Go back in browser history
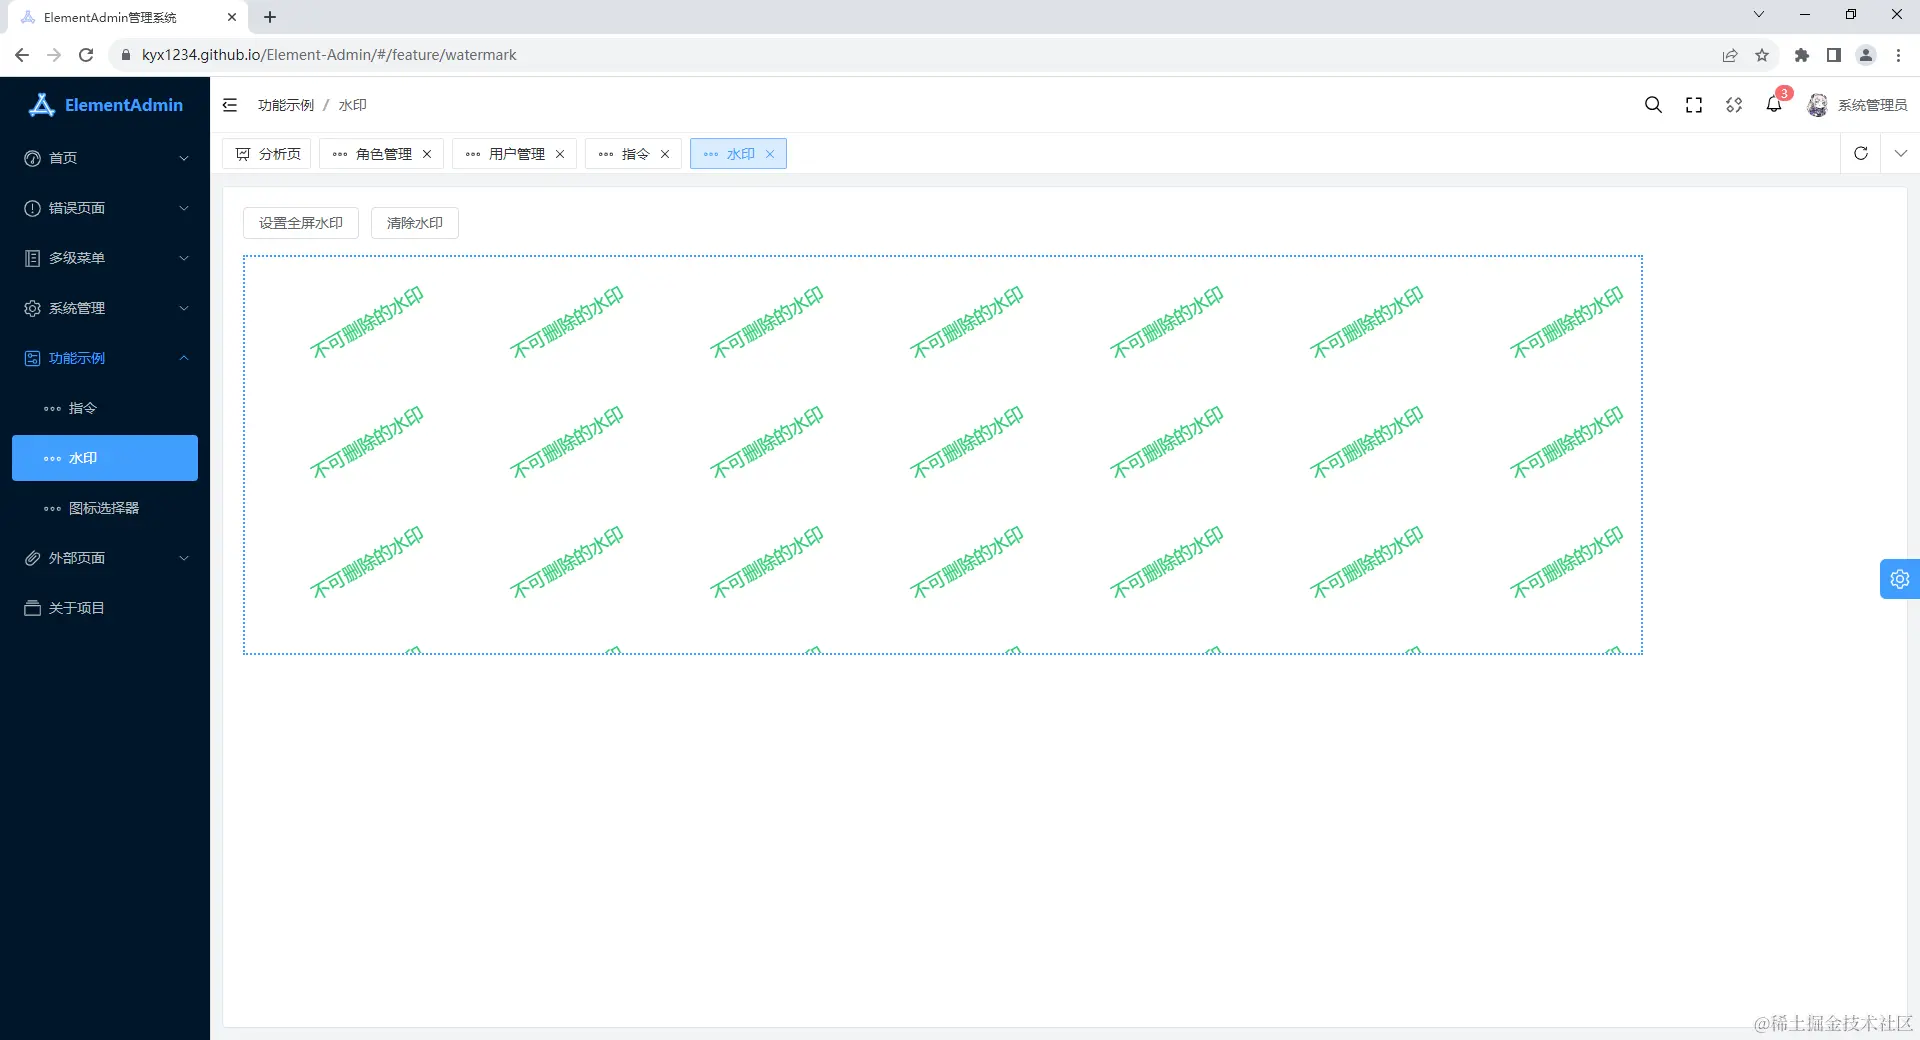This screenshot has height=1040, width=1920. tap(22, 55)
